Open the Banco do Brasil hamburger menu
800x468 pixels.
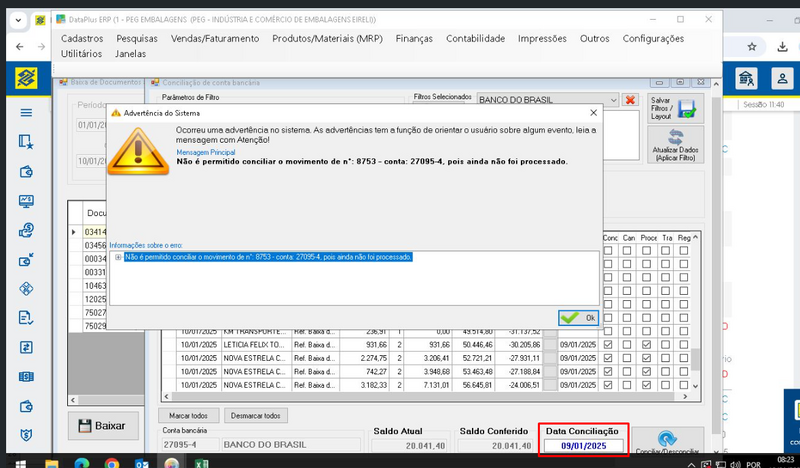click(x=26, y=113)
